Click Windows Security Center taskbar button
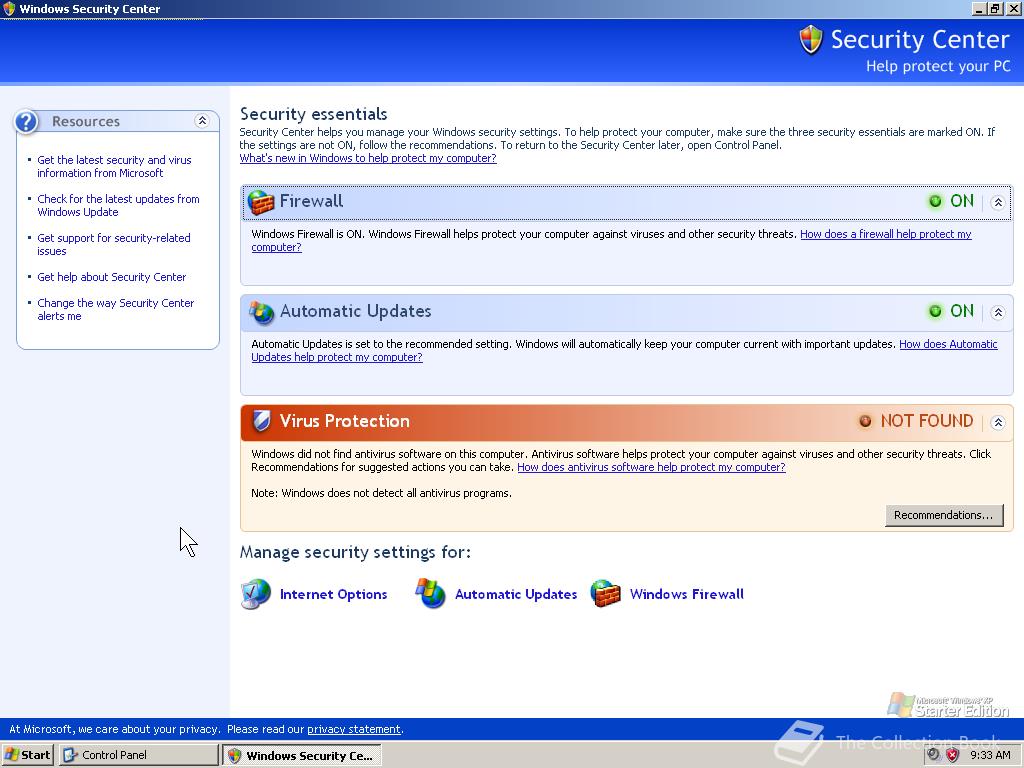This screenshot has height=768, width=1024. click(302, 756)
